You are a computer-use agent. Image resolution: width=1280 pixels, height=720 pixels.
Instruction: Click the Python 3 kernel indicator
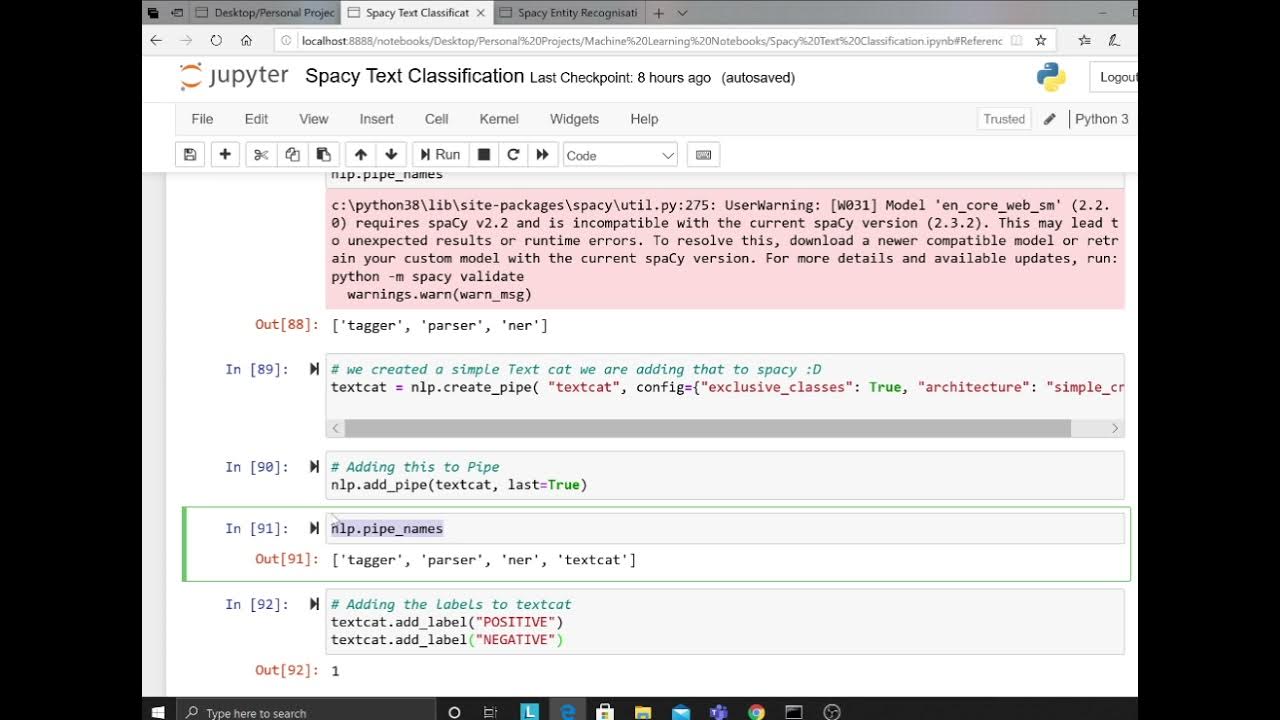[x=1101, y=119]
